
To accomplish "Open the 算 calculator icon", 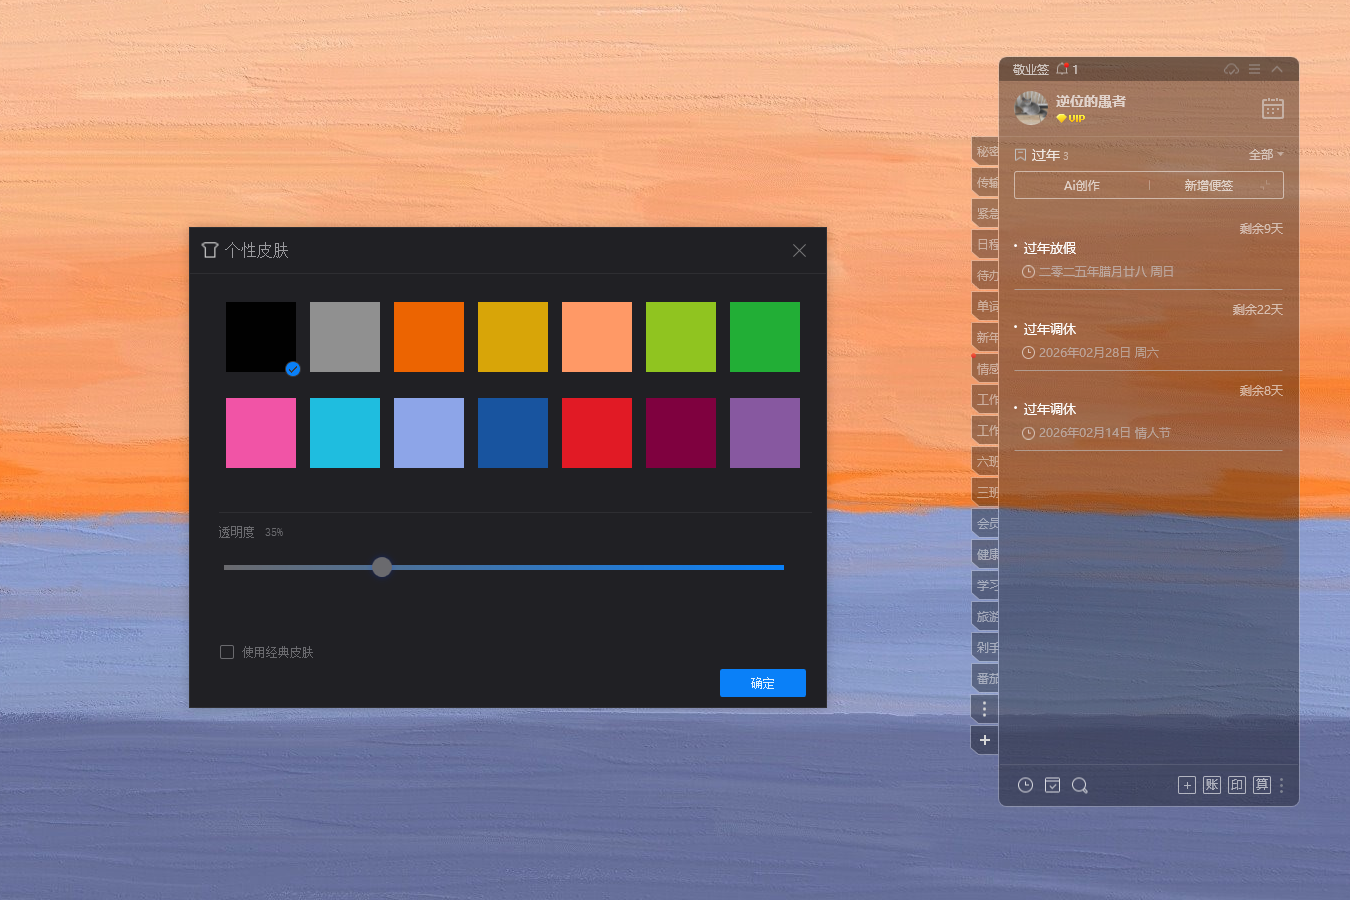I will (x=1262, y=785).
